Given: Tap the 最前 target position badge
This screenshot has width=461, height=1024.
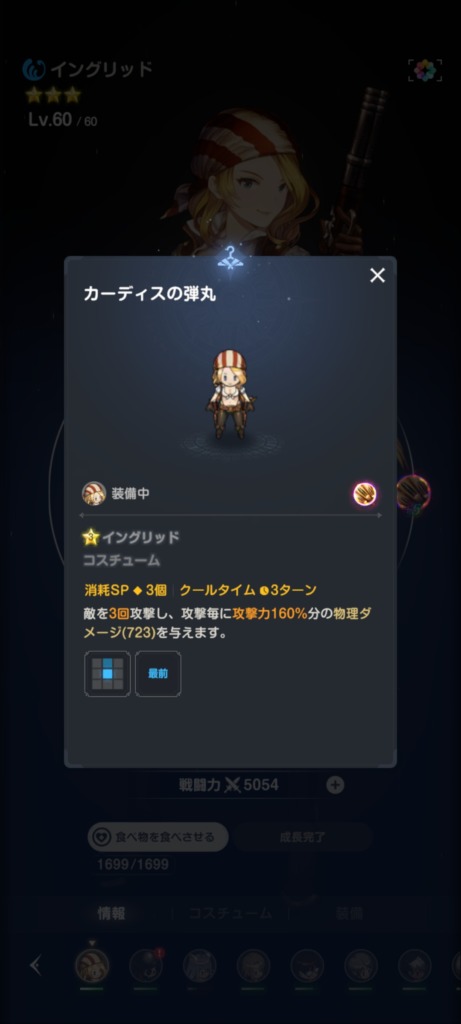Looking at the screenshot, I should 158,673.
